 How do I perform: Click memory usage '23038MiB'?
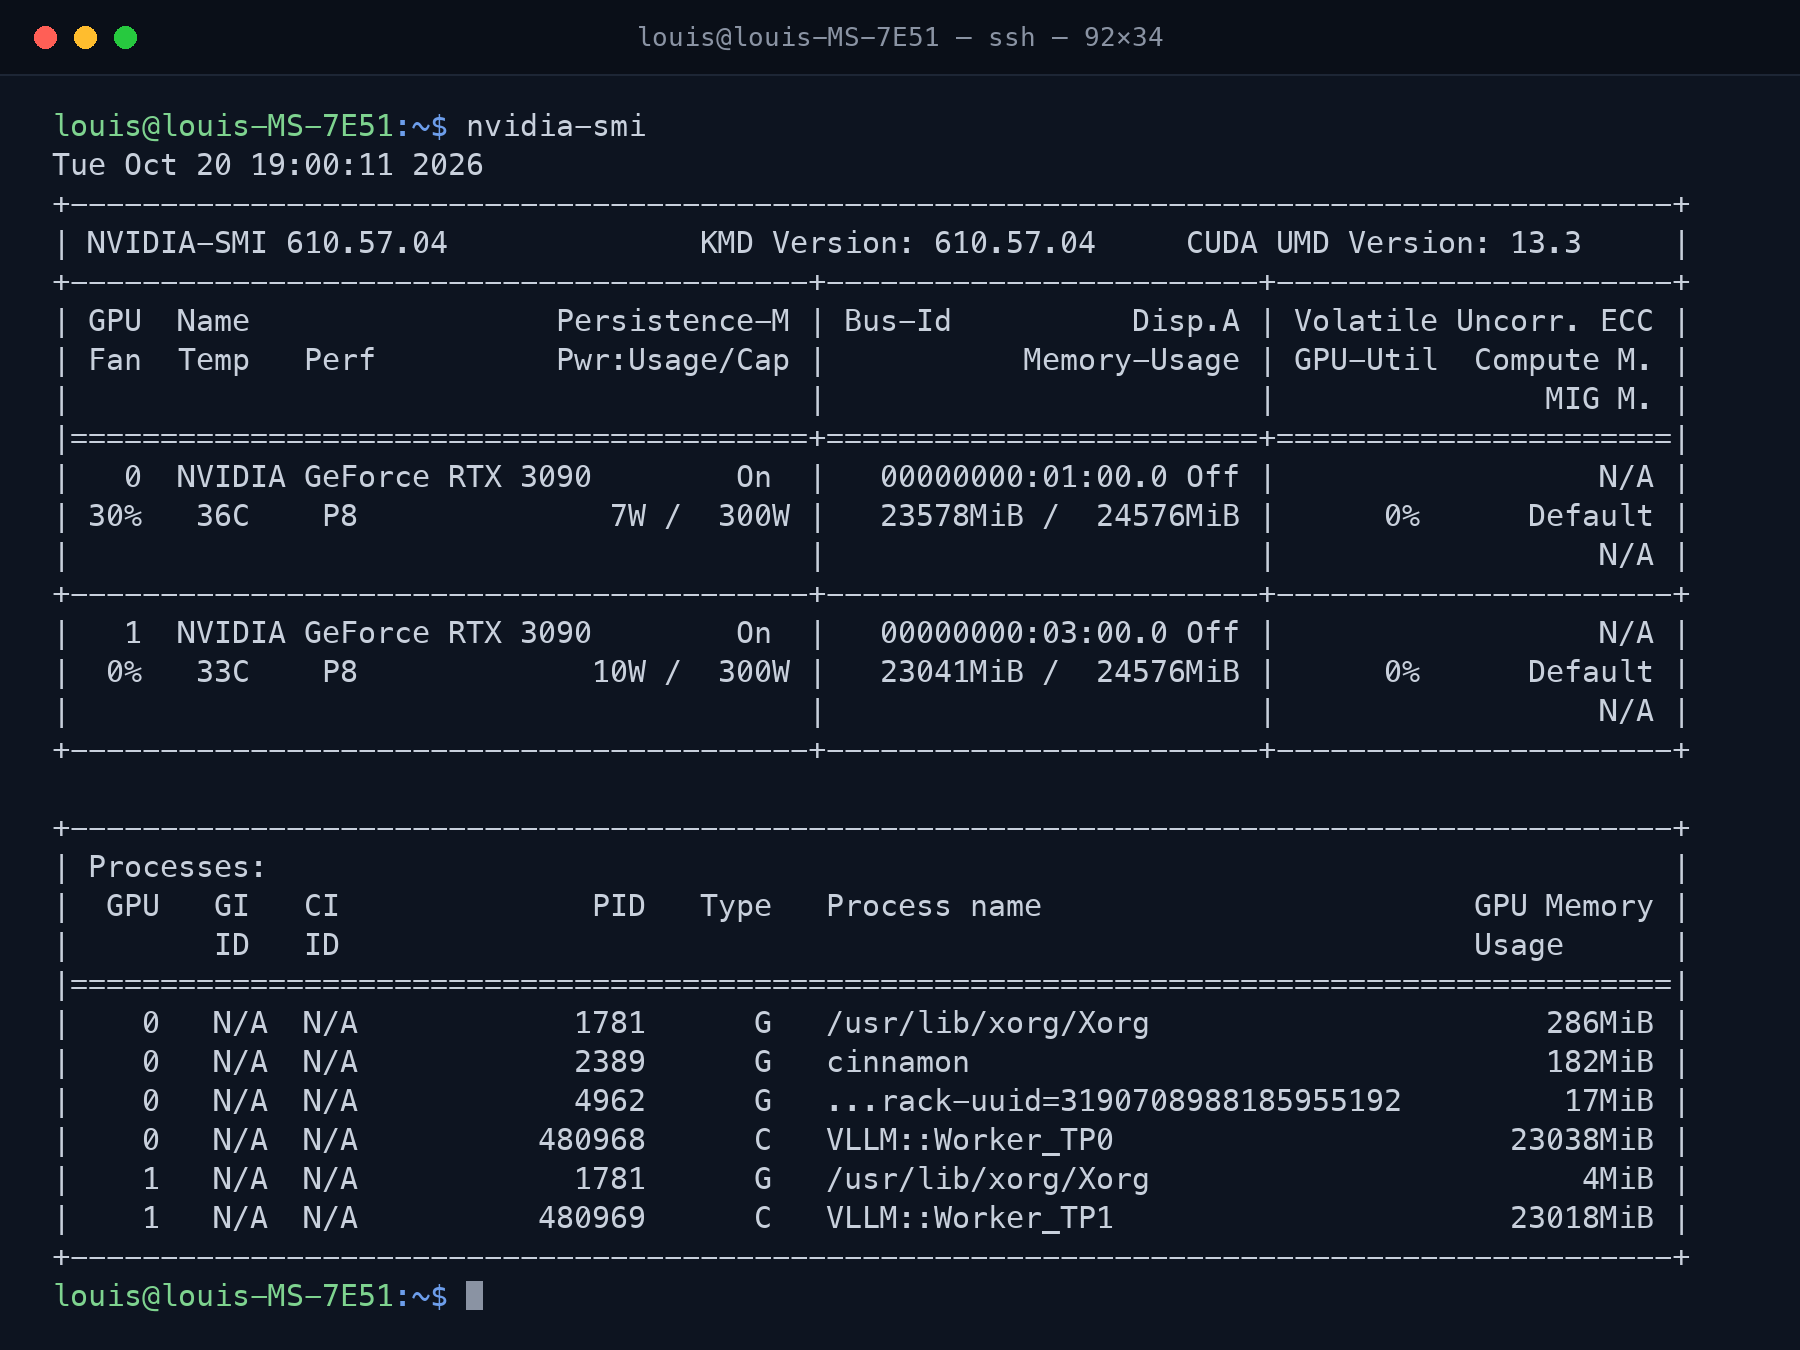pyautogui.click(x=1581, y=1140)
